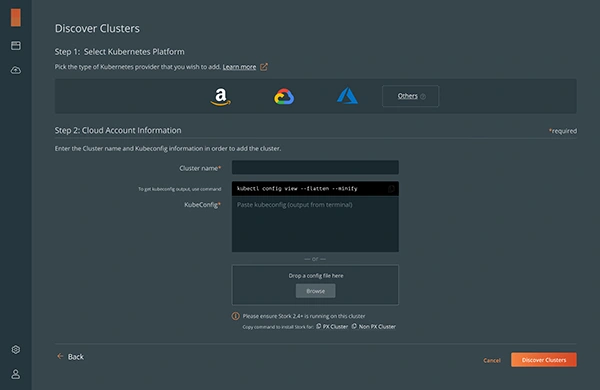
Task: Open the Learn more link
Action: click(x=240, y=67)
